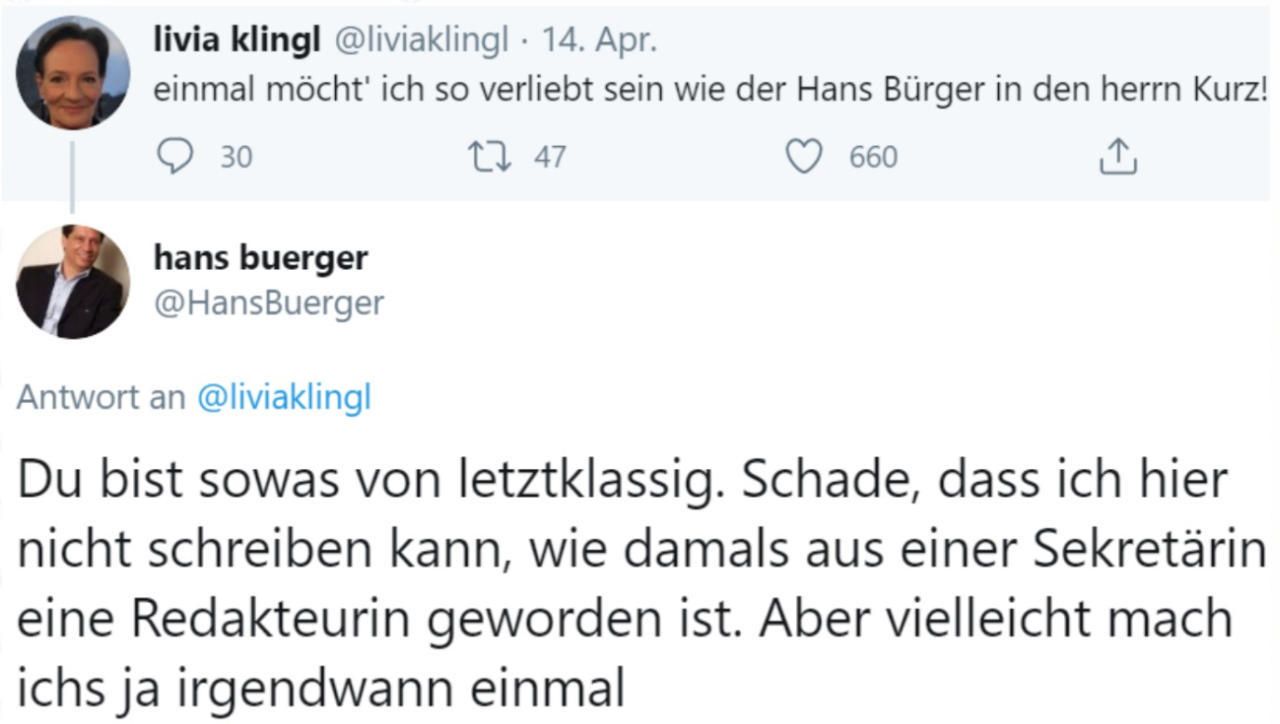
Task: Click the @liviaklingl handle beside the display name
Action: pyautogui.click(x=420, y=40)
